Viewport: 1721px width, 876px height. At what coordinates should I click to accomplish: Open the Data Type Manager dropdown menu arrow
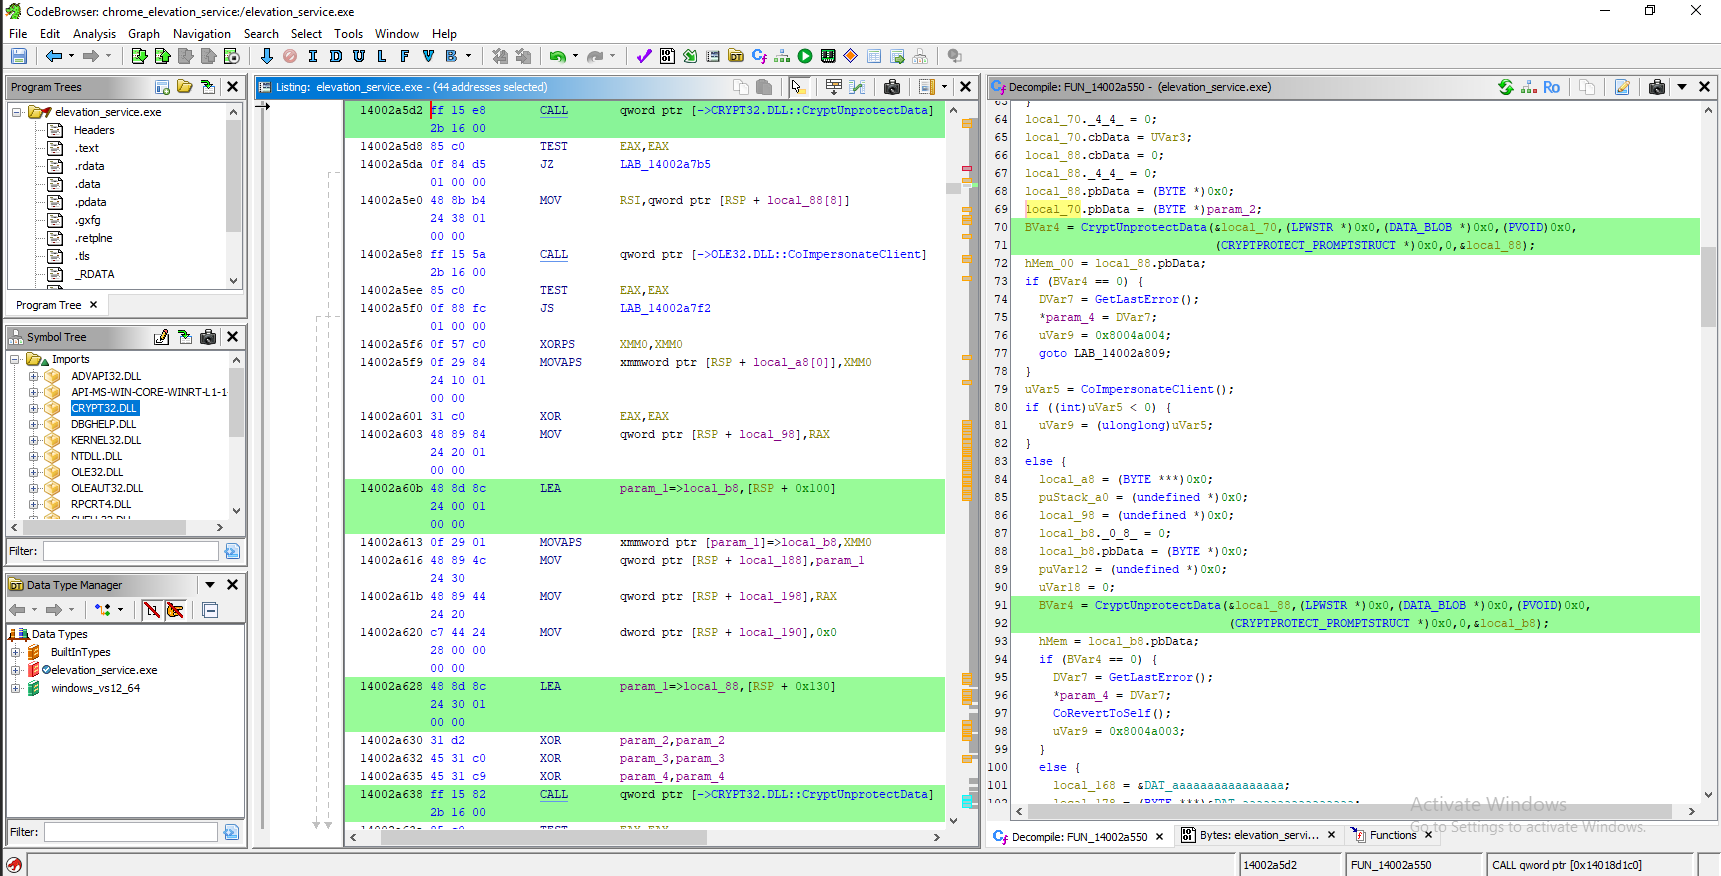click(210, 585)
